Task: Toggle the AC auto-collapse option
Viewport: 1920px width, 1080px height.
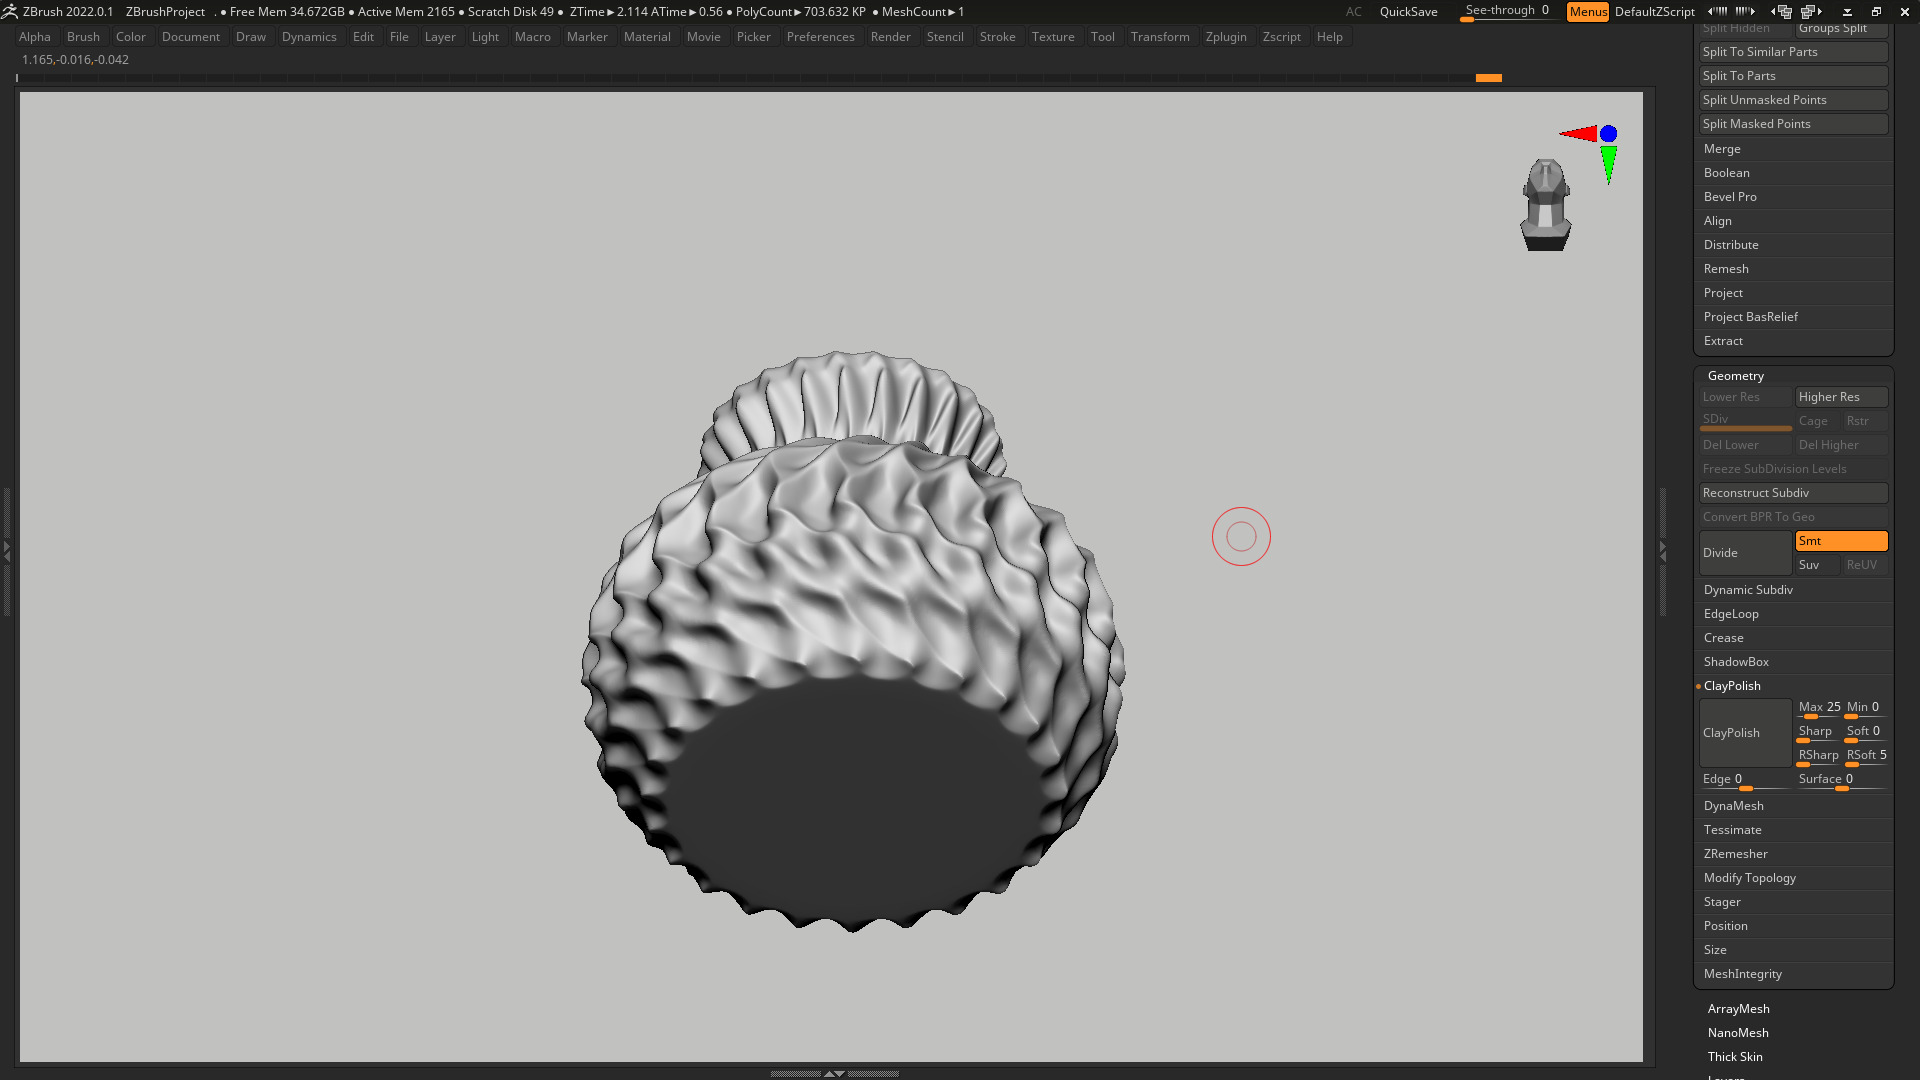Action: pyautogui.click(x=1353, y=12)
